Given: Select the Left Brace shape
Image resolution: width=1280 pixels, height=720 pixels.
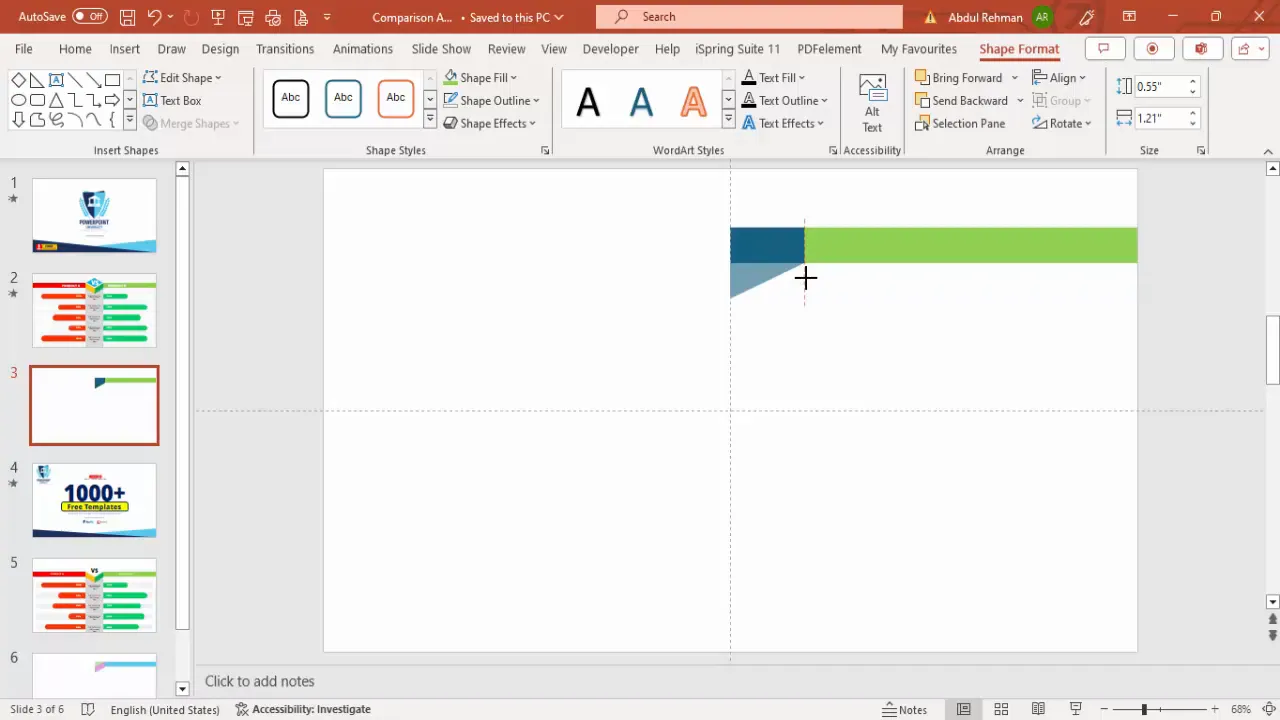Looking at the screenshot, I should pyautogui.click(x=112, y=120).
